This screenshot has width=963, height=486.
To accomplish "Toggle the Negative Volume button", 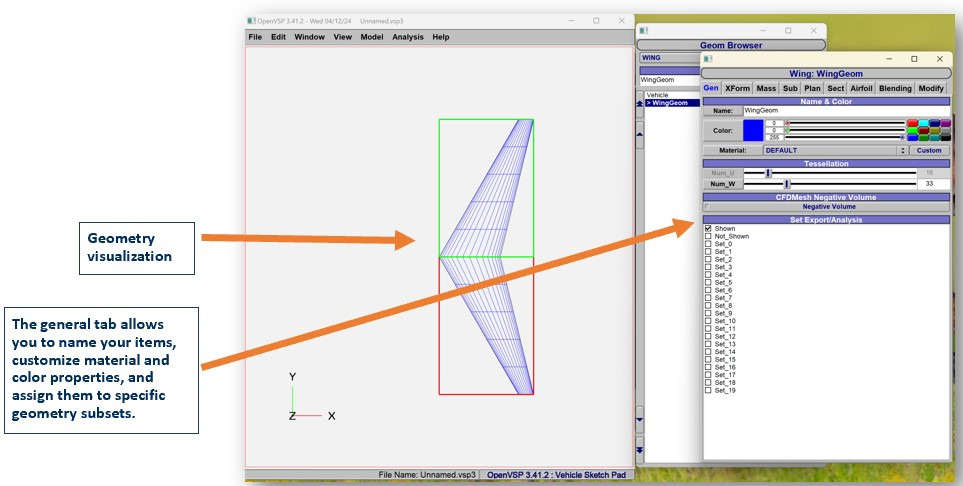I will [x=829, y=207].
